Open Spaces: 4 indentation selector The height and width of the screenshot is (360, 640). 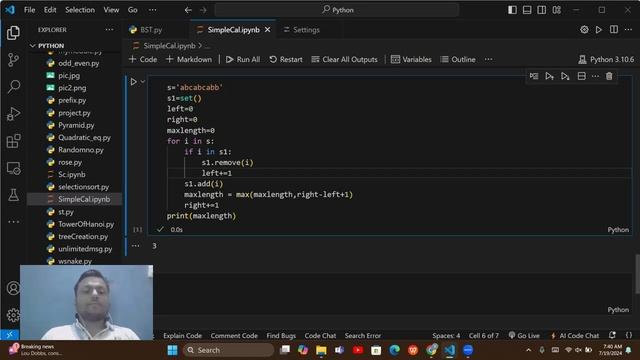point(446,336)
